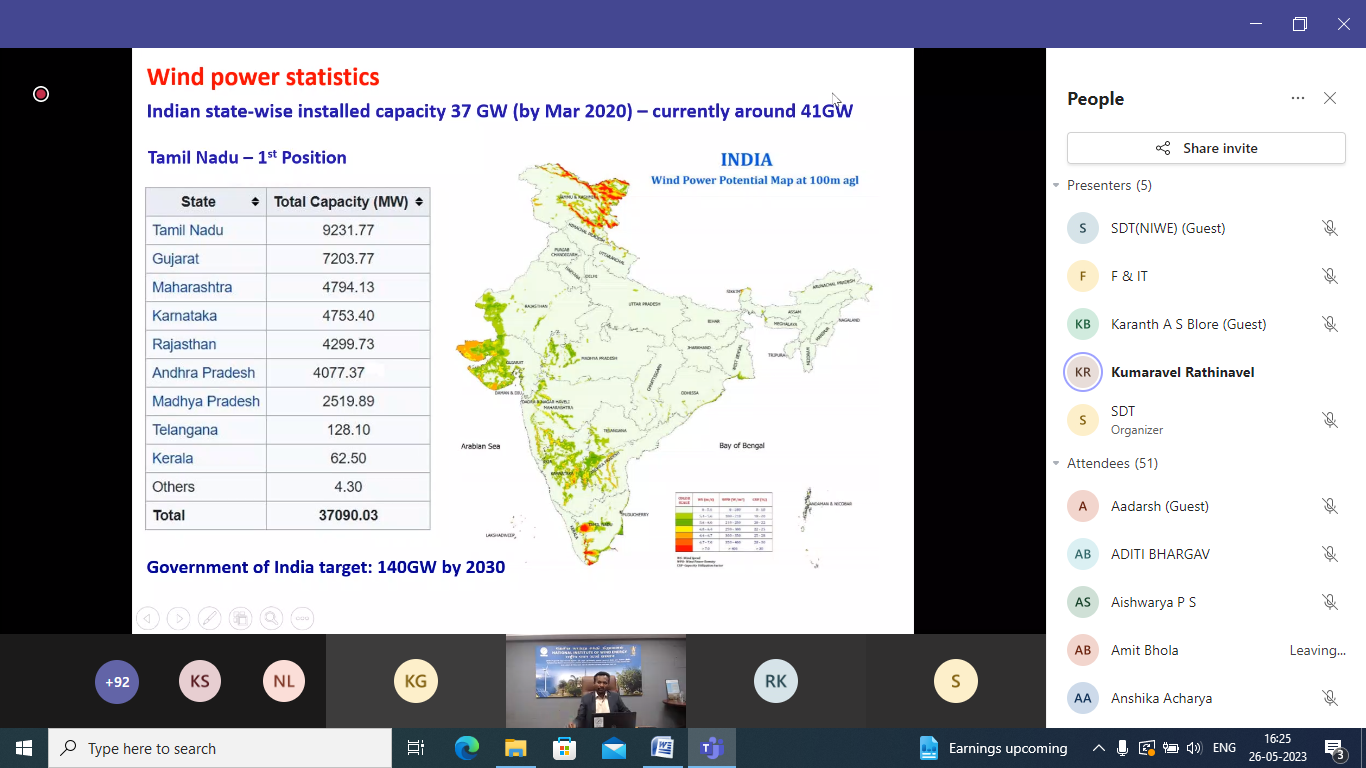Go to next slide arrow
The height and width of the screenshot is (768, 1366).
coord(178,619)
